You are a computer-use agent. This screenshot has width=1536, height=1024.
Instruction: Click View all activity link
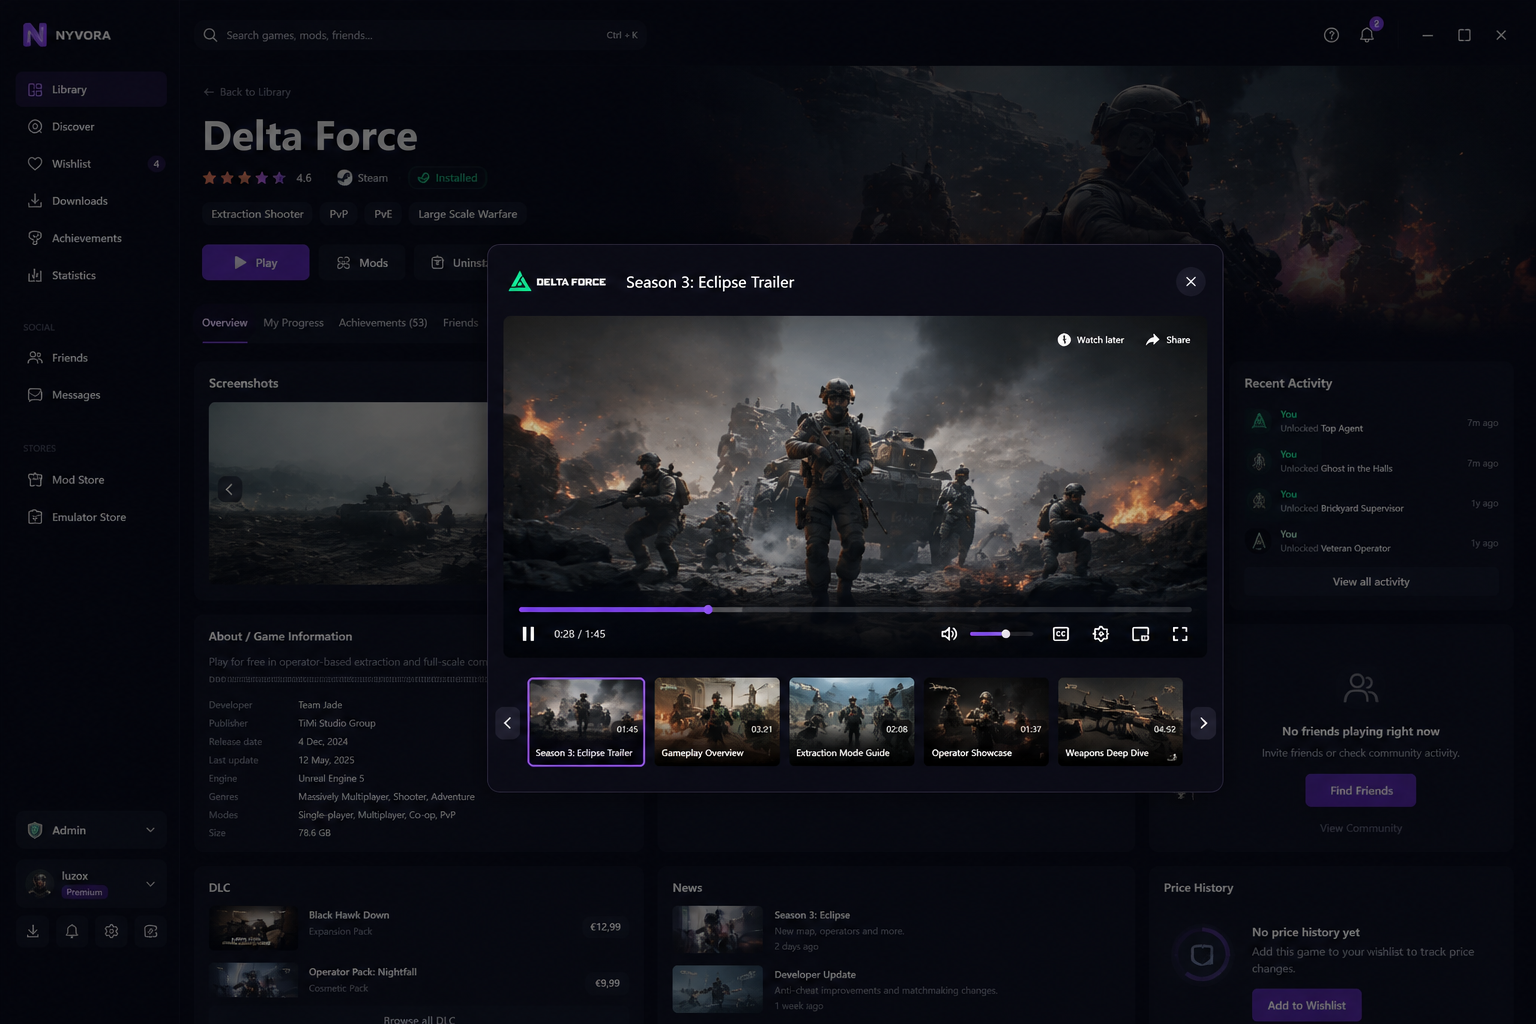[x=1371, y=582]
